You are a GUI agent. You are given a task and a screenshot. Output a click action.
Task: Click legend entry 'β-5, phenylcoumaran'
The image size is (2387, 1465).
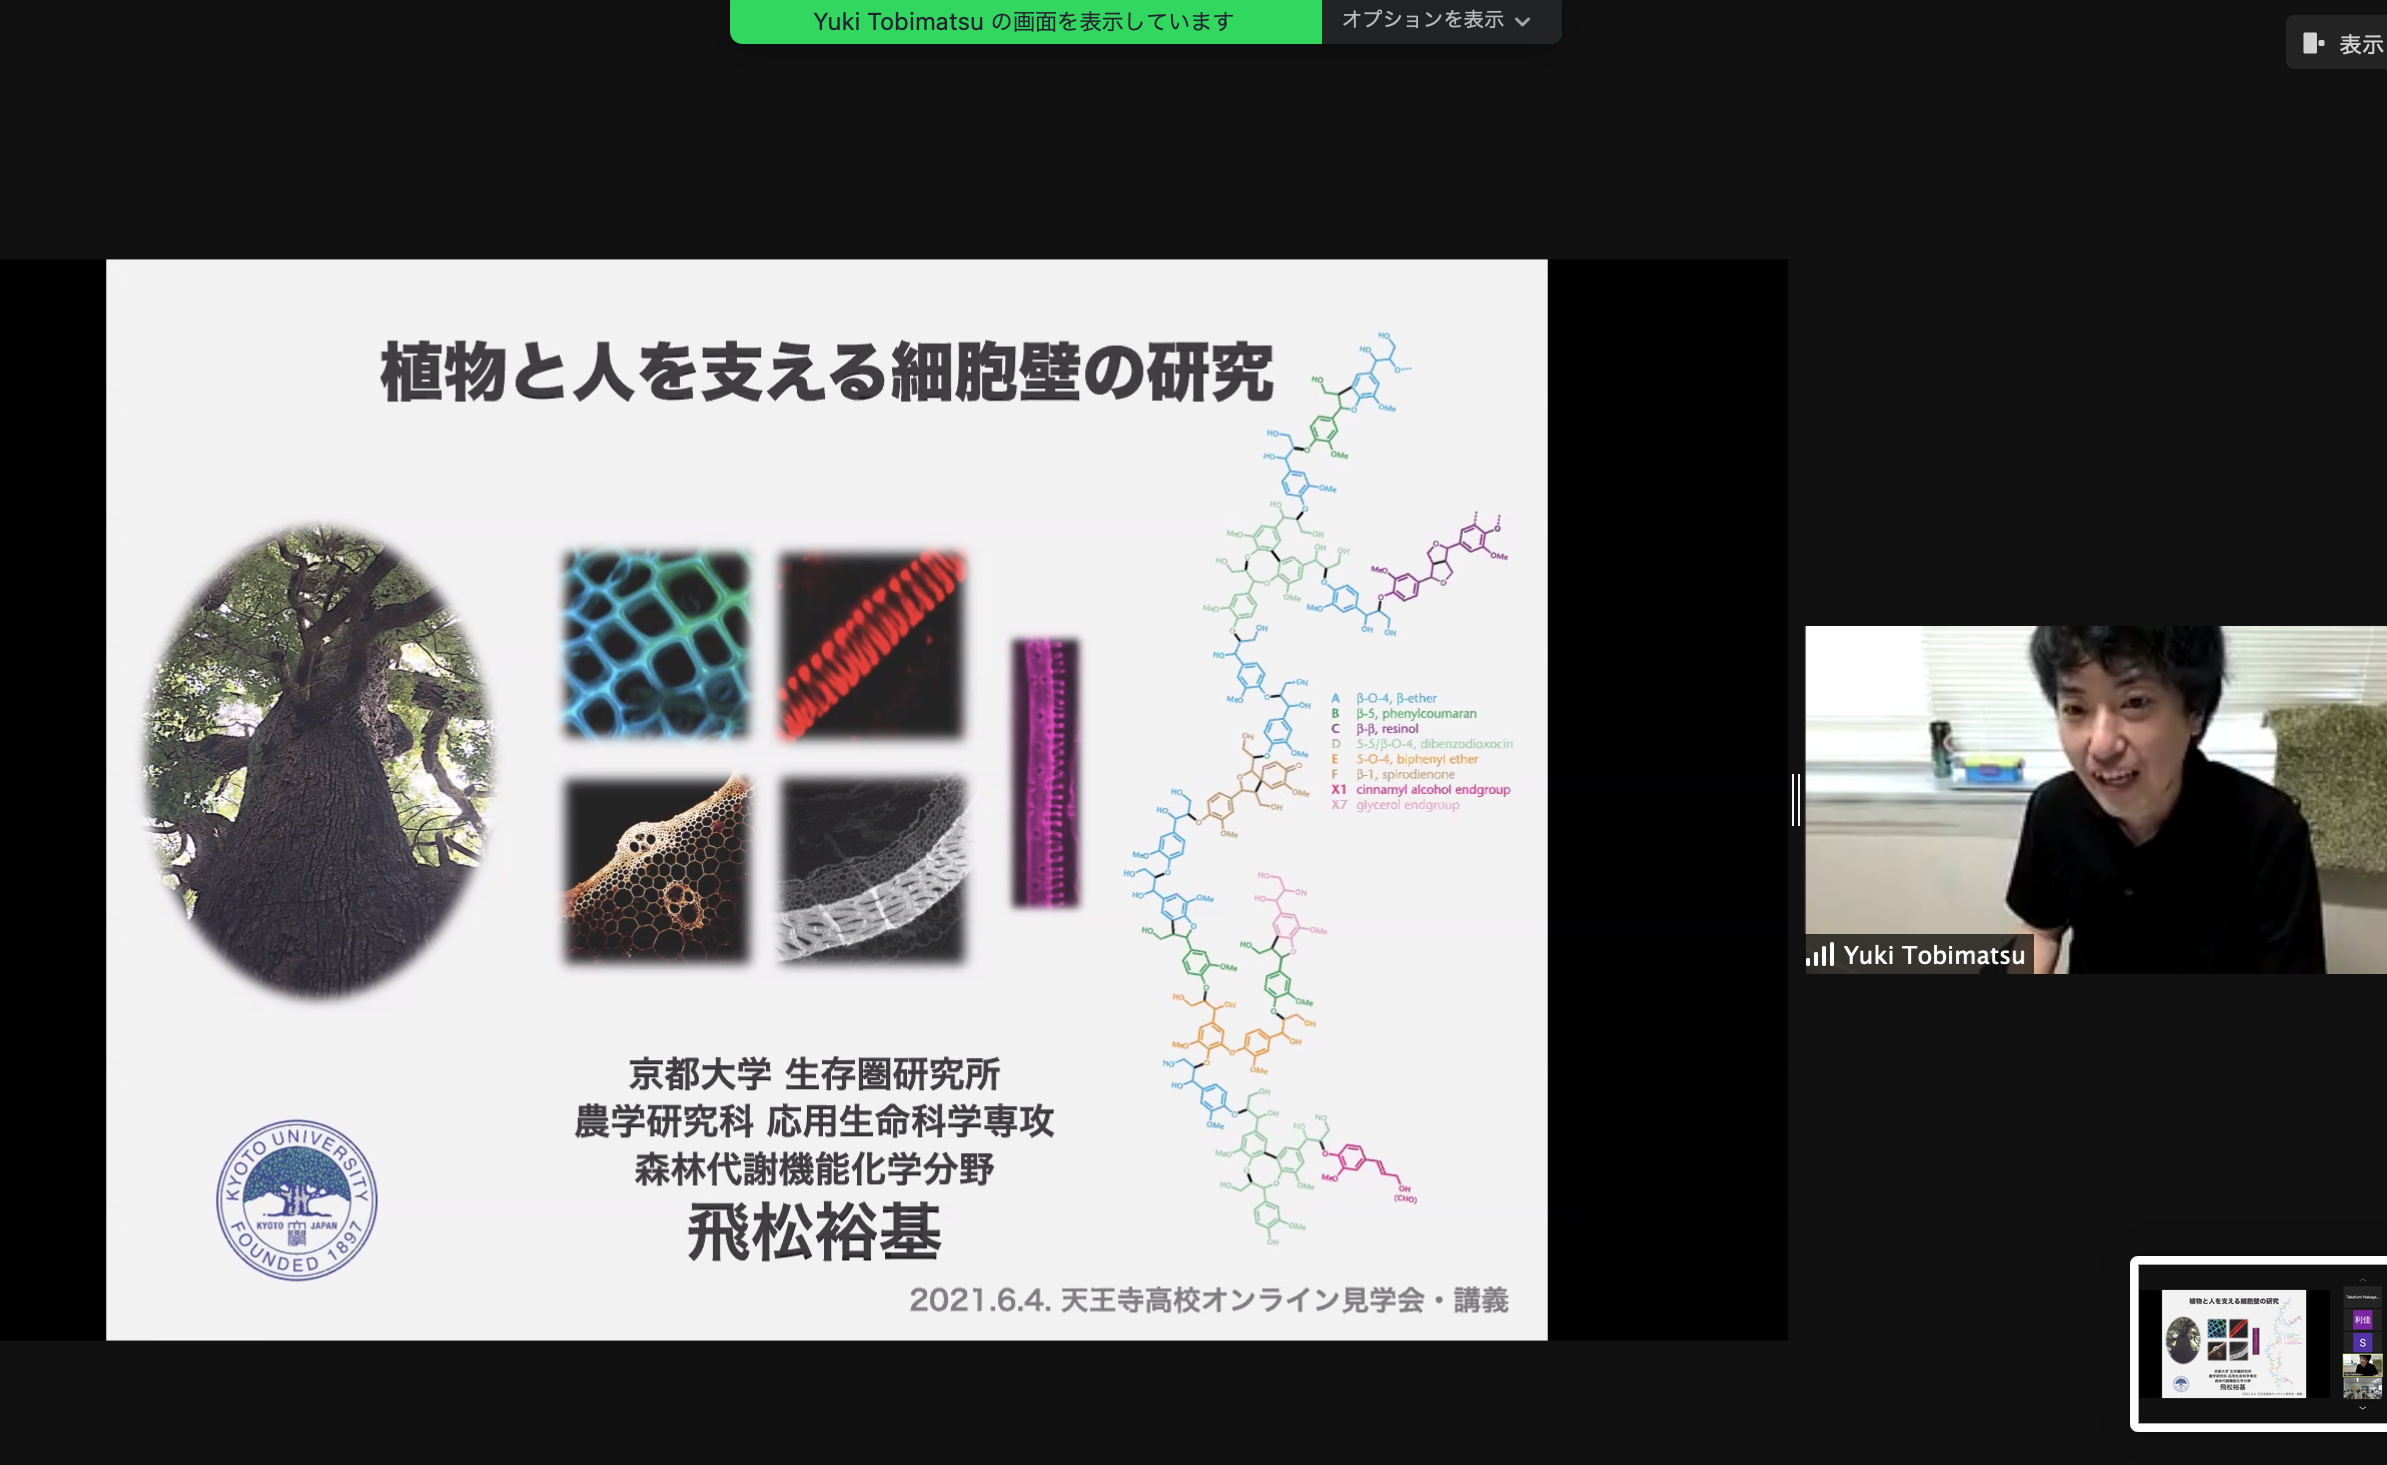coord(1416,713)
